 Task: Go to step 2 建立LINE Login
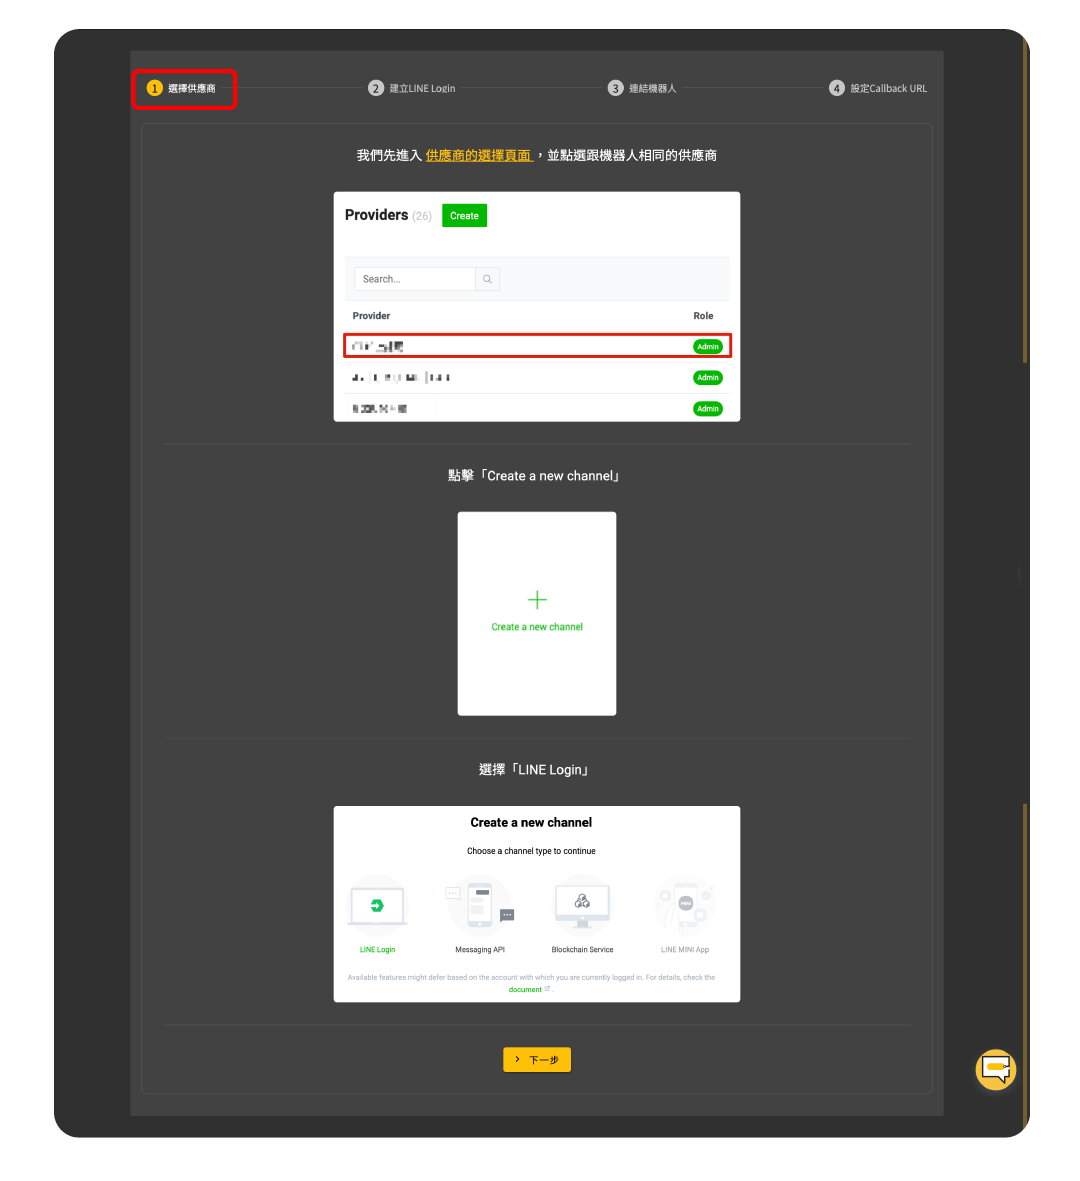pyautogui.click(x=412, y=89)
